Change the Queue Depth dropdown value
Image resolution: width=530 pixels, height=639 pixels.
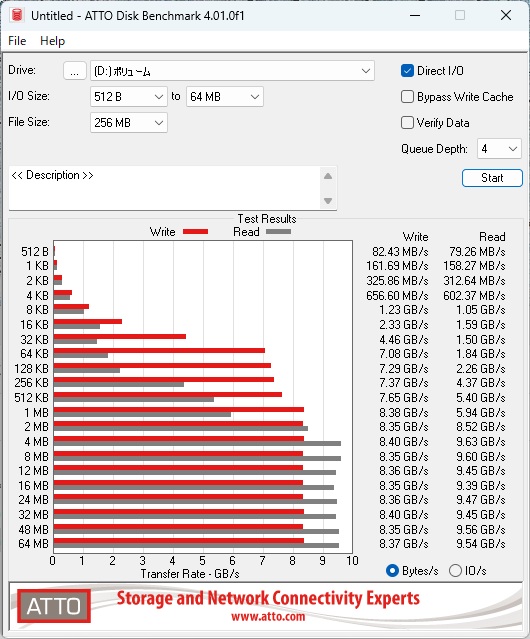[499, 149]
